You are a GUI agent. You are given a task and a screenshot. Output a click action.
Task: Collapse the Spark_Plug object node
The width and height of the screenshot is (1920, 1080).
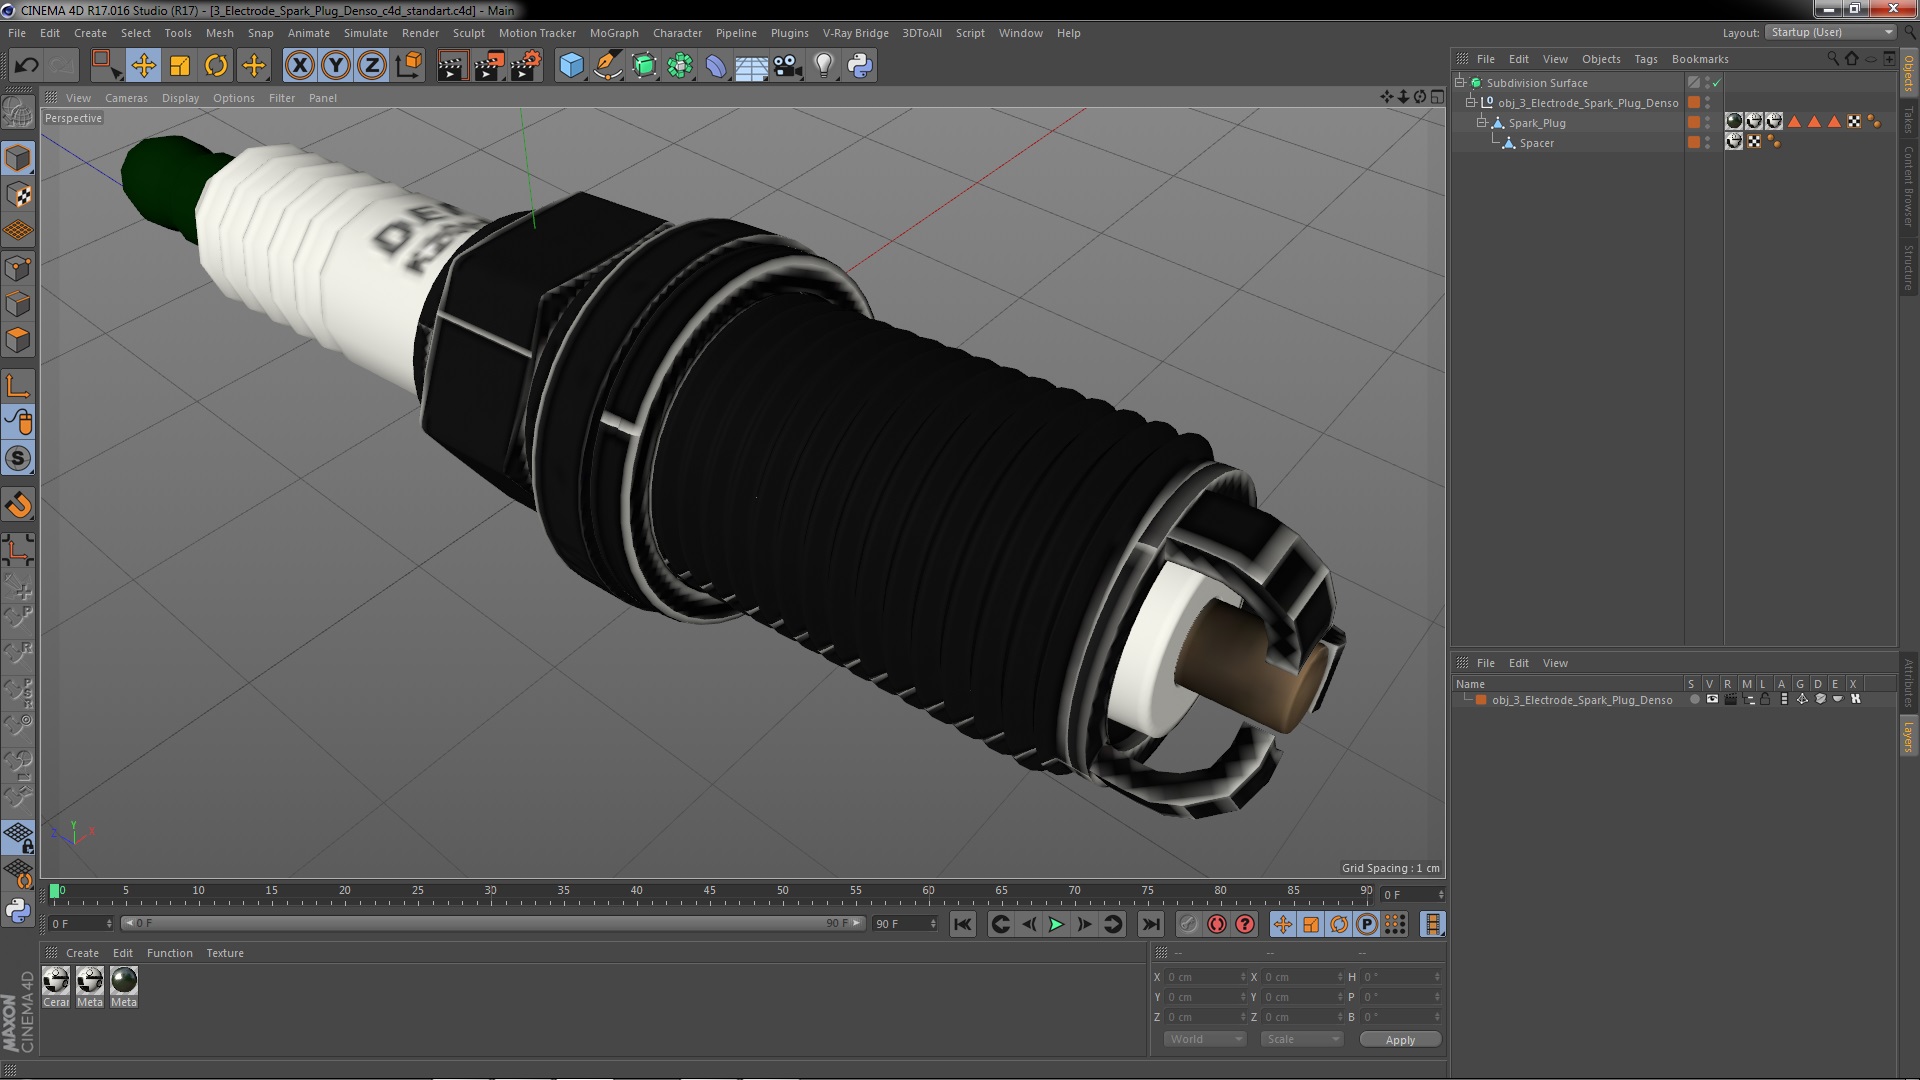click(x=1482, y=123)
